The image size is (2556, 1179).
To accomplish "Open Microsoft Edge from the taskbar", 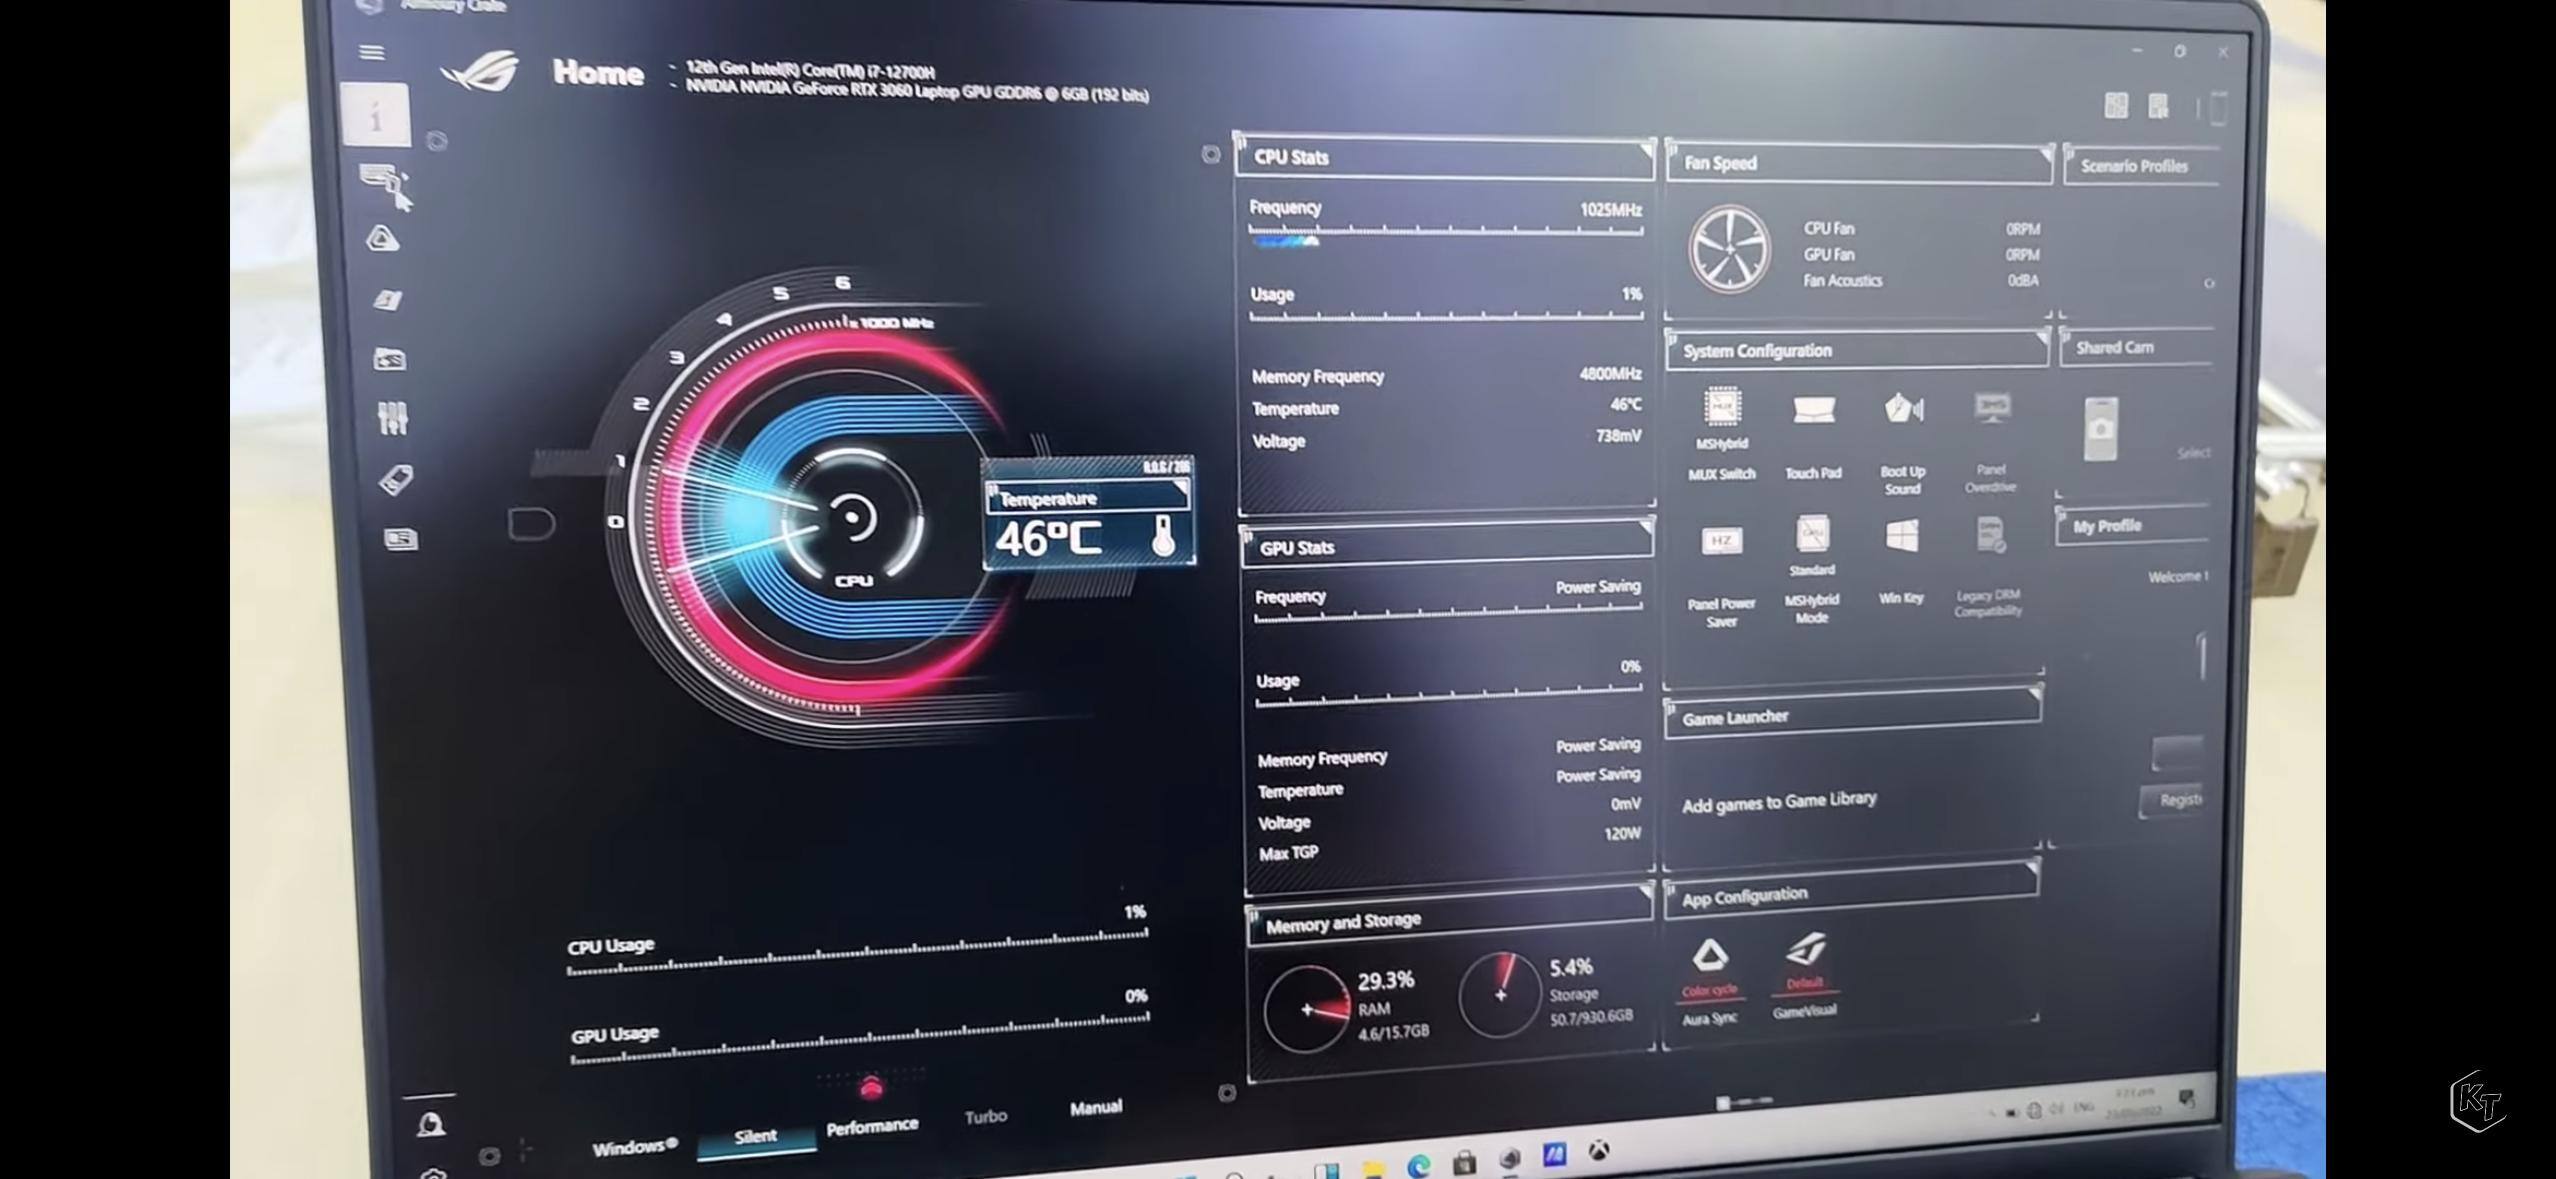I will point(1418,1166).
